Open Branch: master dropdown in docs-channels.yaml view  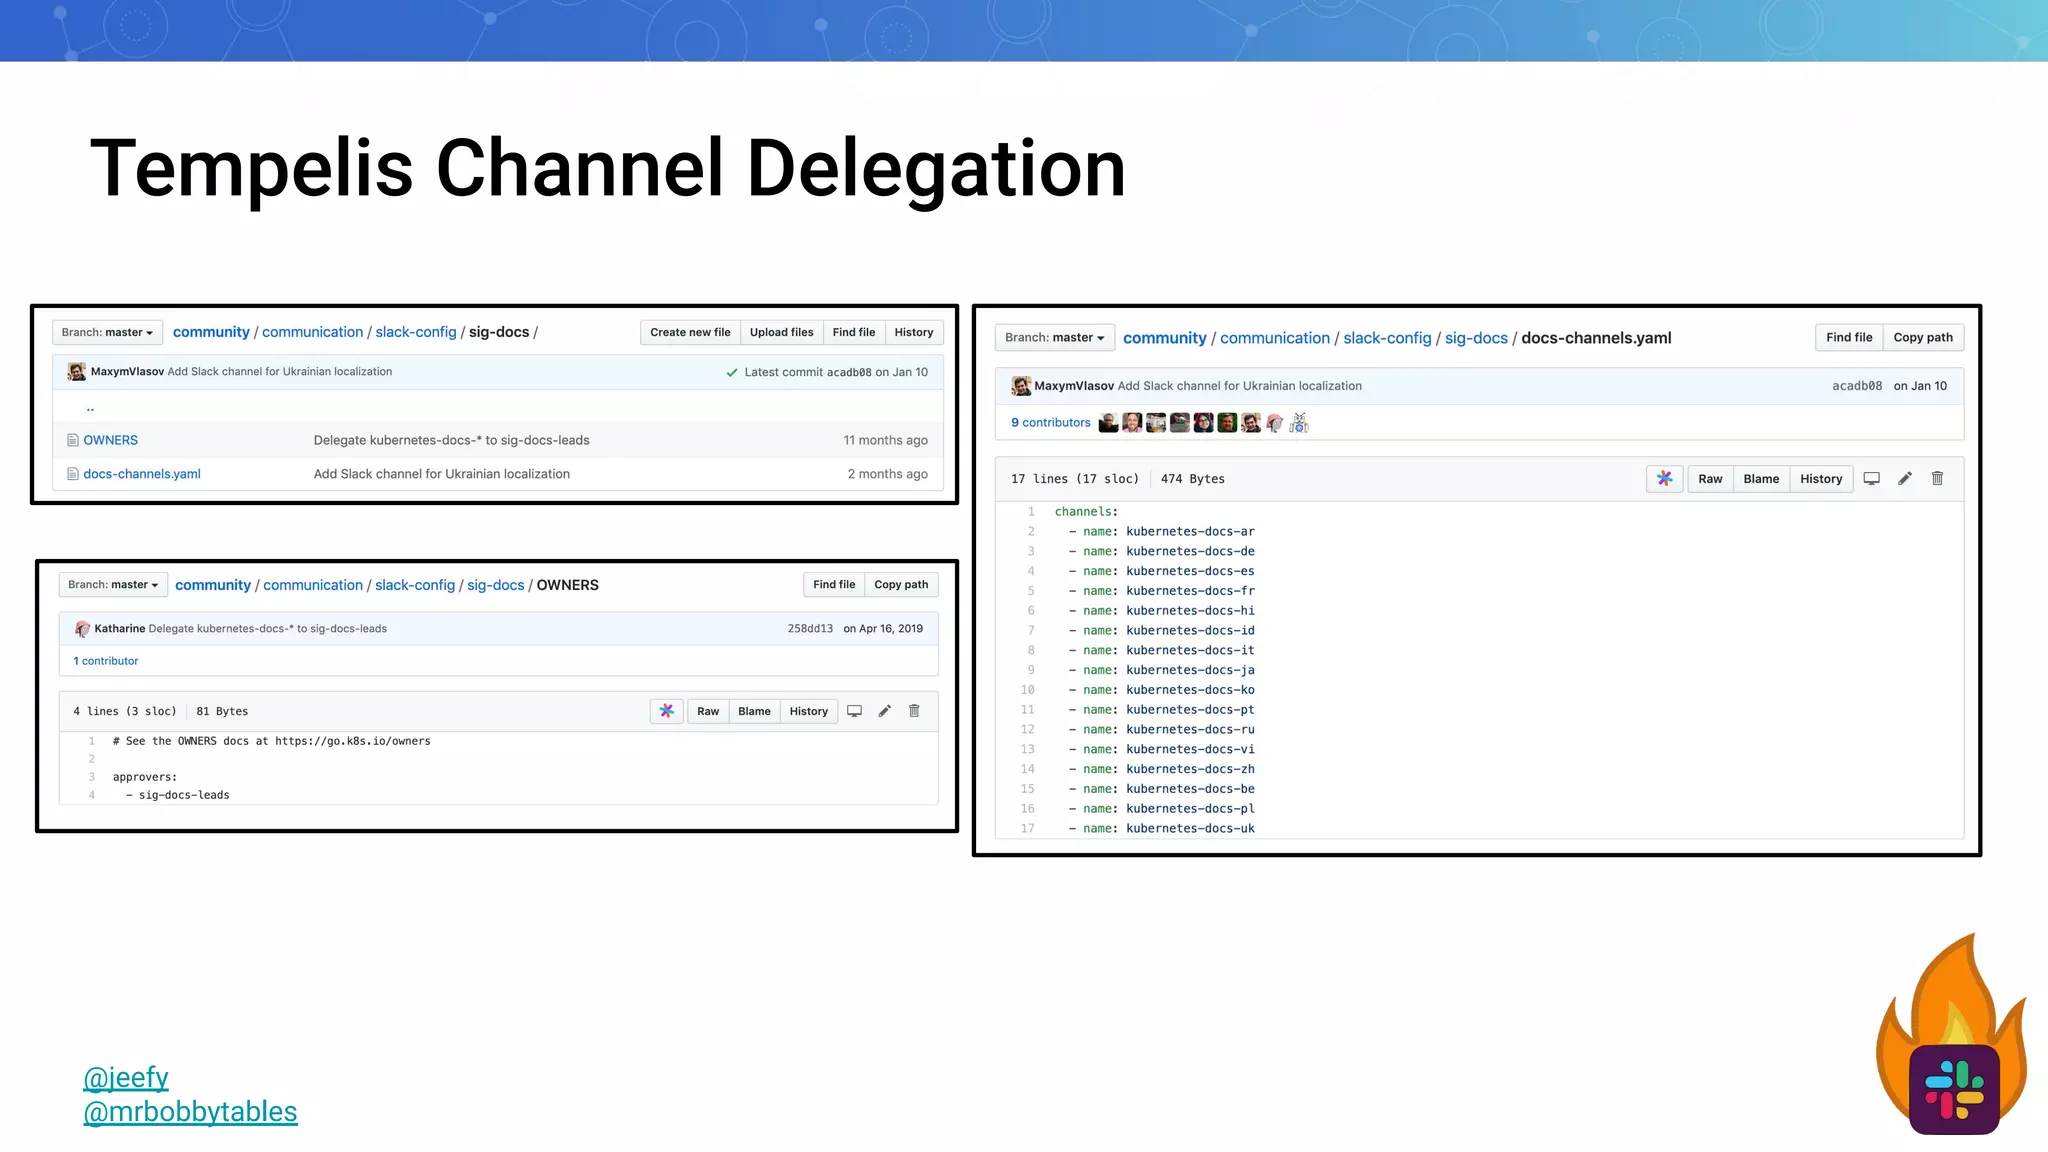pos(1054,338)
